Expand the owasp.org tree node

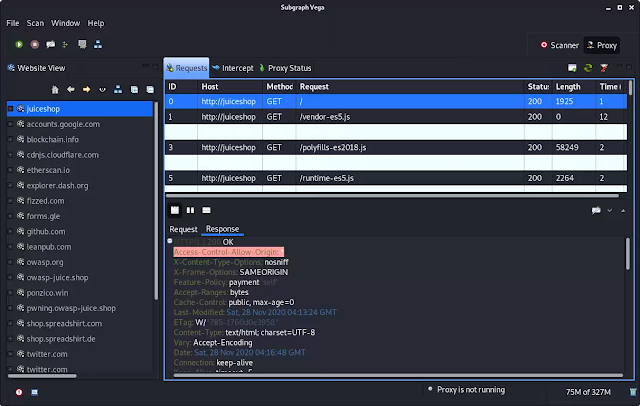point(11,262)
